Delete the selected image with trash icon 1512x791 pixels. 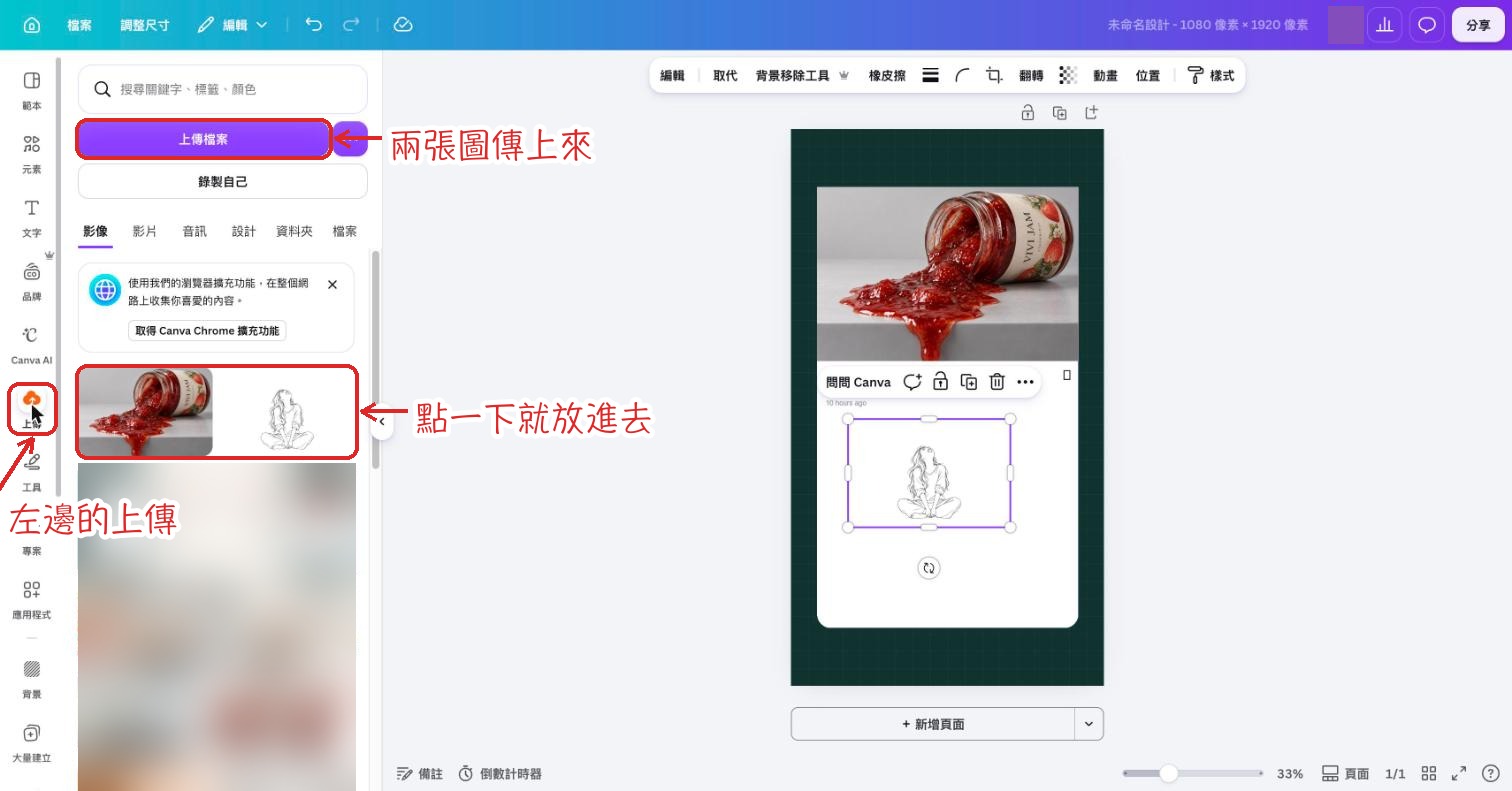[997, 382]
